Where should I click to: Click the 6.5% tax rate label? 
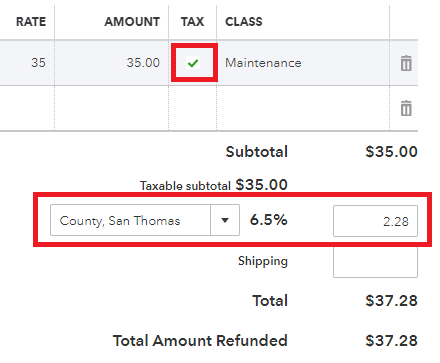click(x=269, y=220)
